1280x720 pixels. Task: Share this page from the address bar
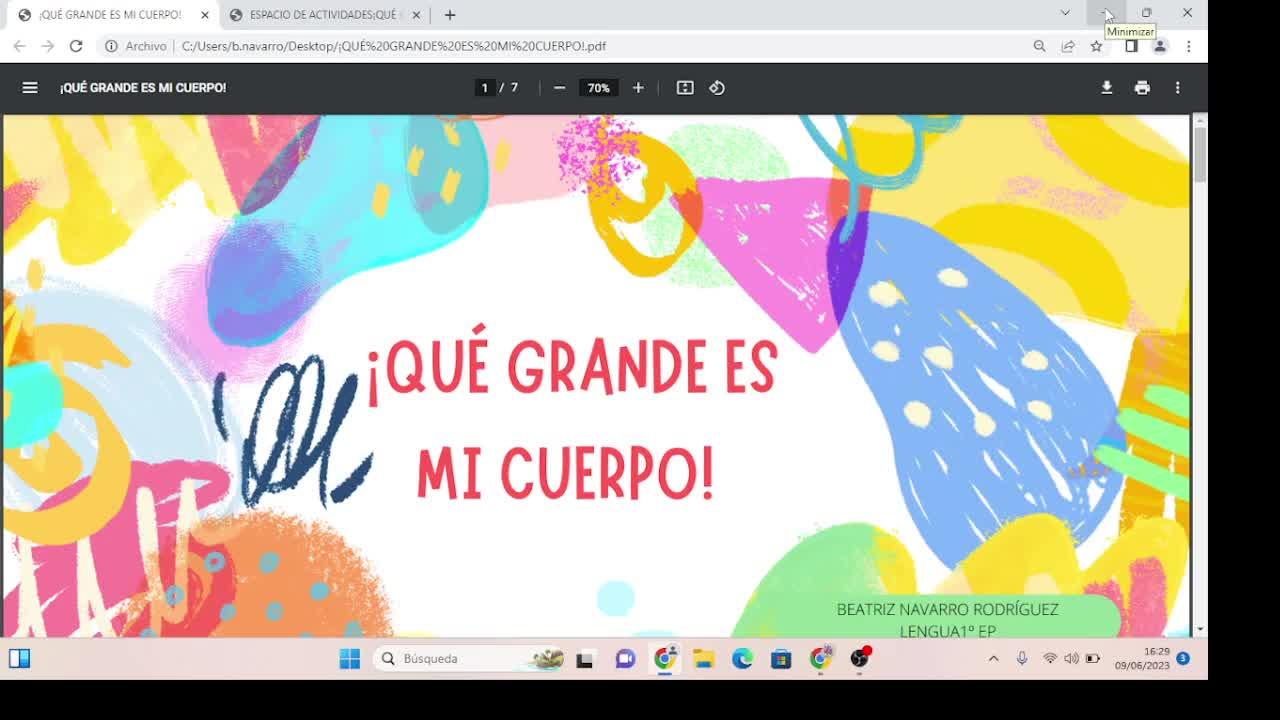pos(1068,46)
